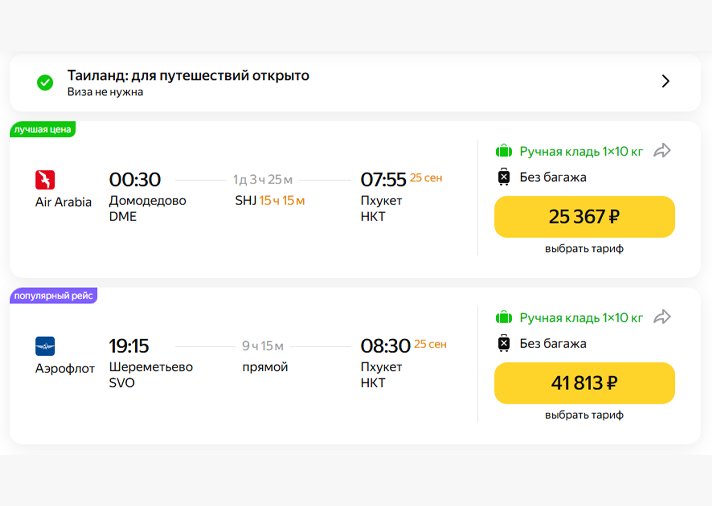Click green carry-on icon in Air Arabia card
Image resolution: width=712 pixels, height=506 pixels.
504,151
